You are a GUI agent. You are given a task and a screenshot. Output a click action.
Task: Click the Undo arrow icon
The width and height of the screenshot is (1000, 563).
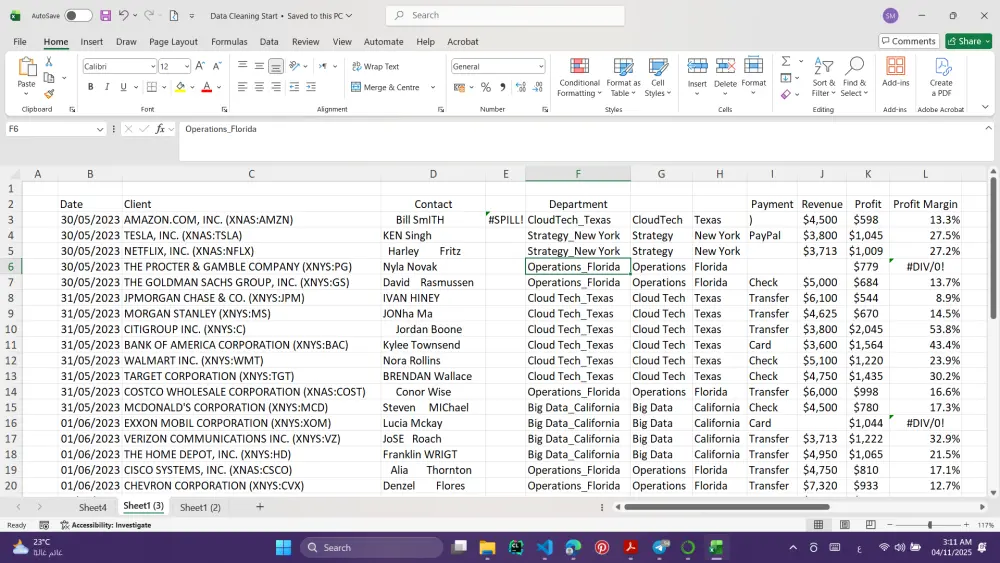124,15
